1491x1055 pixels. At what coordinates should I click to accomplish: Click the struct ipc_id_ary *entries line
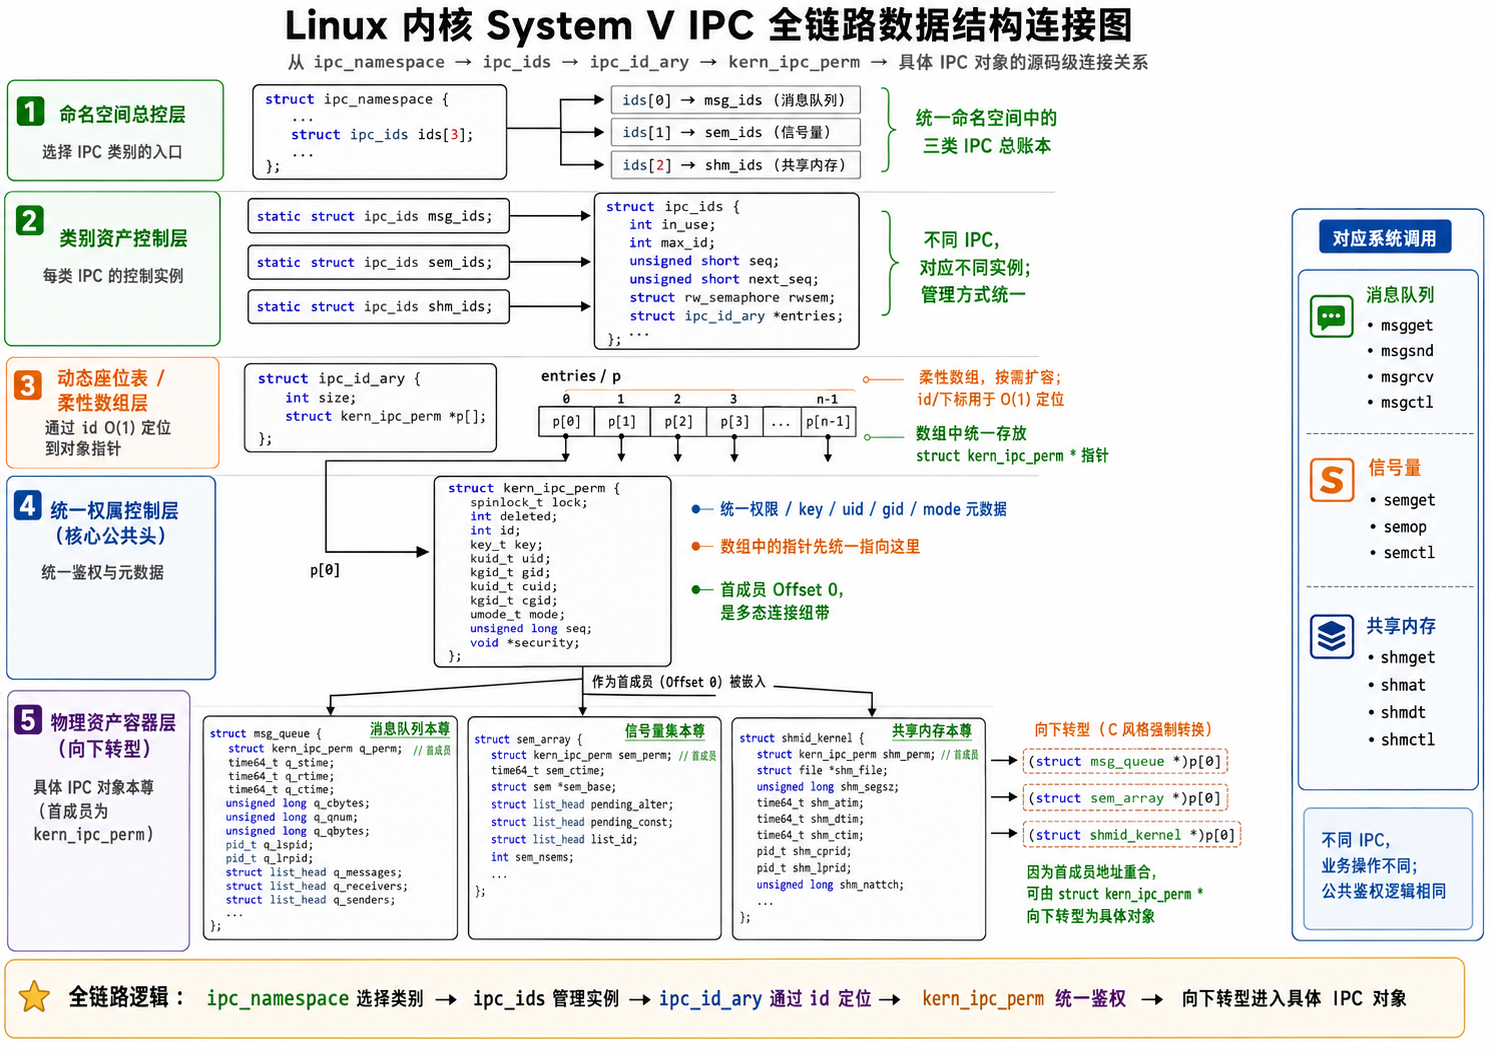[x=736, y=316]
